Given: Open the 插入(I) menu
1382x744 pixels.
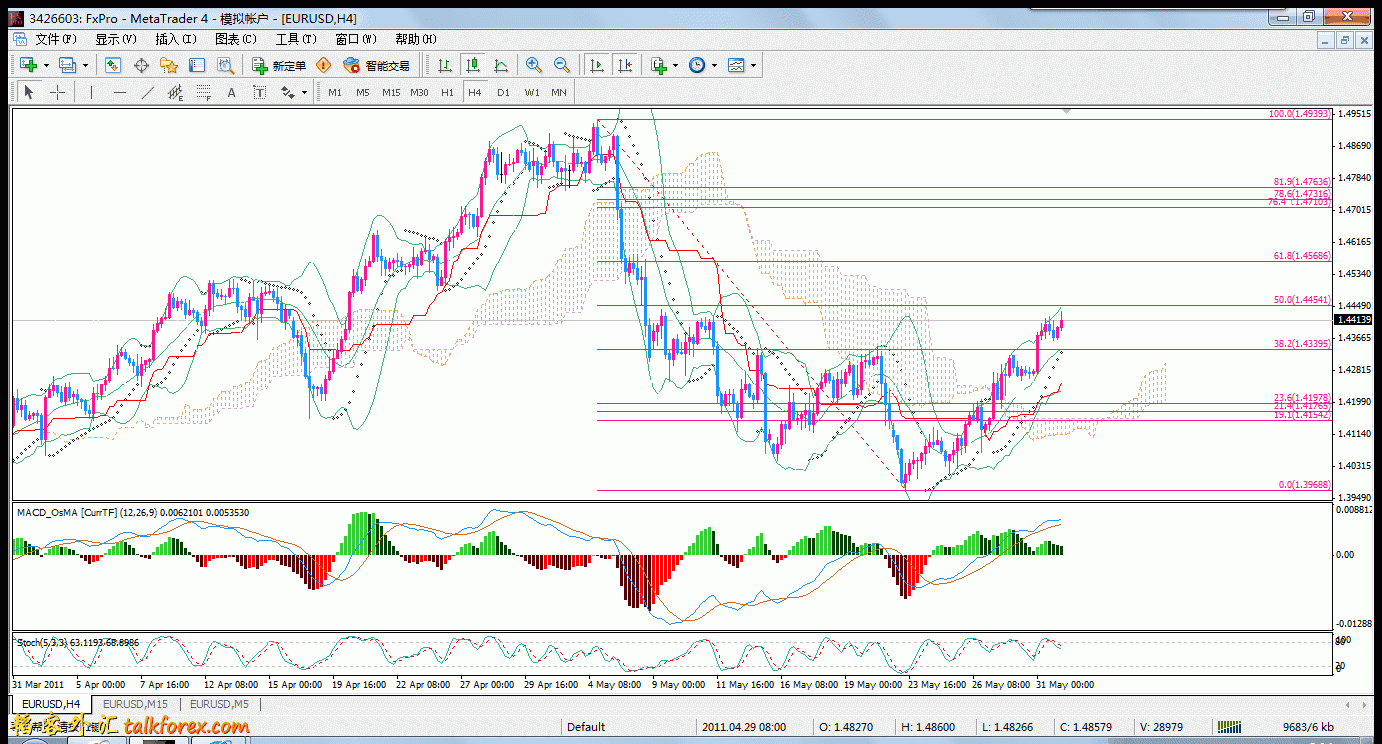Looking at the screenshot, I should click(176, 39).
